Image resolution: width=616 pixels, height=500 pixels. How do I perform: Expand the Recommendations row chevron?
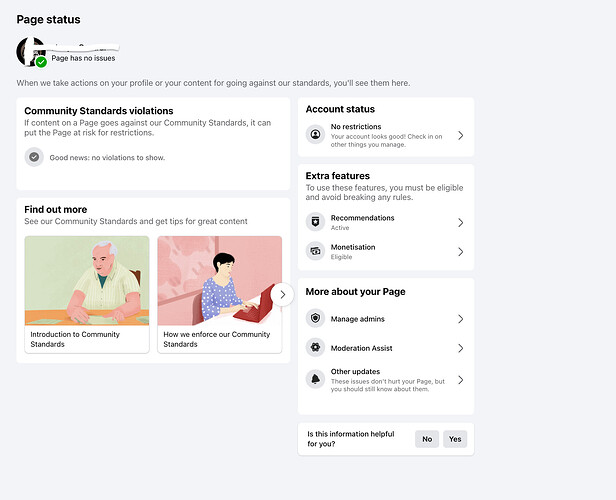pyautogui.click(x=460, y=222)
